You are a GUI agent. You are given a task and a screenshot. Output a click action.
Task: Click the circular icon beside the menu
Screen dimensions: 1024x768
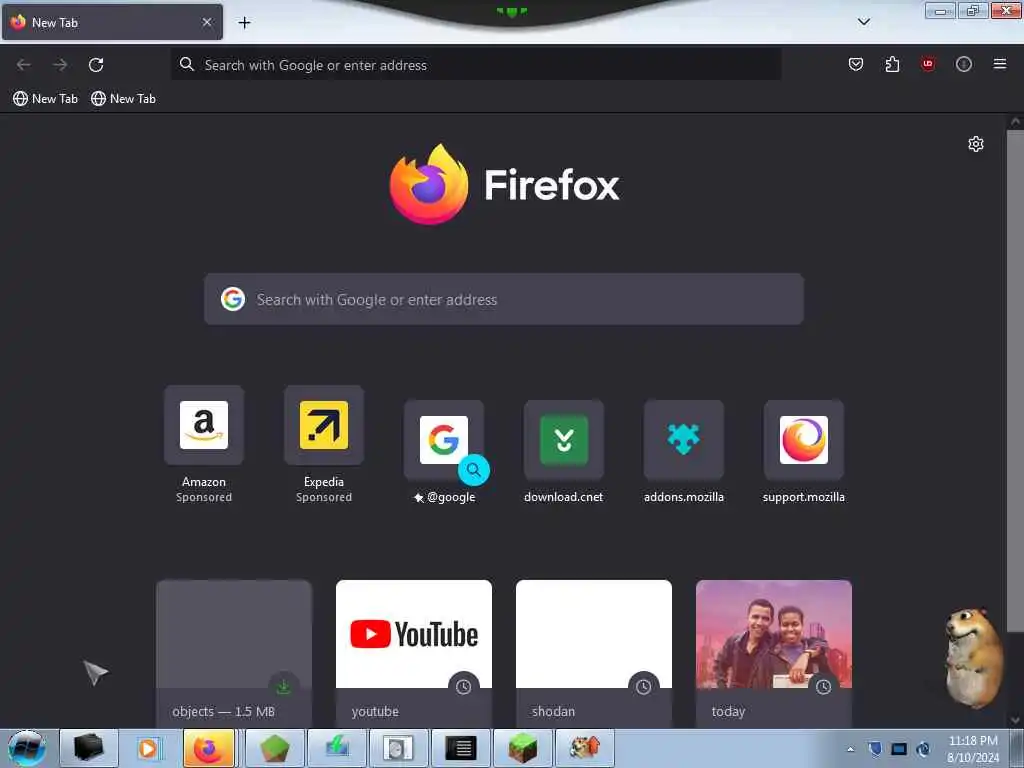tap(963, 64)
